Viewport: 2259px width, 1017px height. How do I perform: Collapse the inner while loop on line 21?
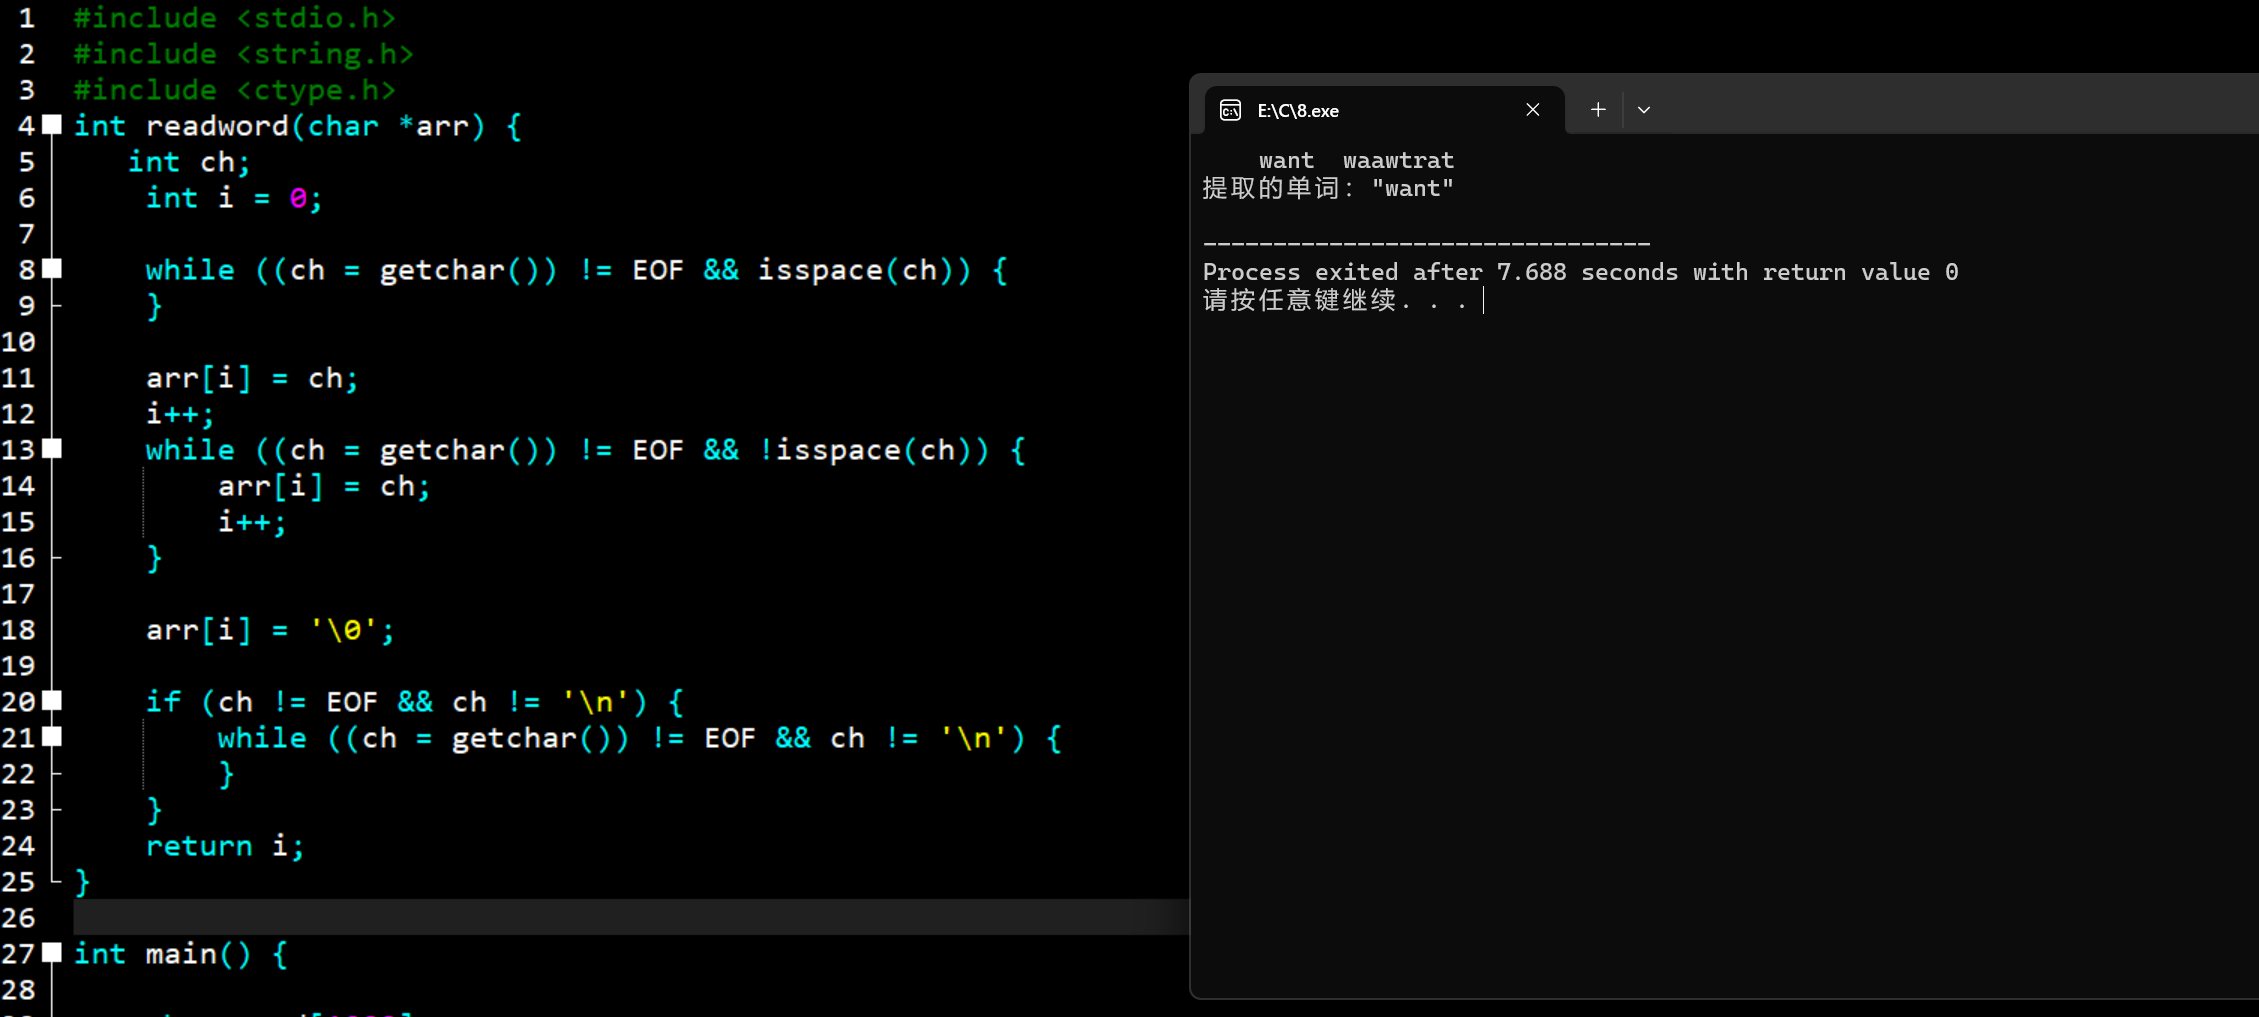[52, 737]
